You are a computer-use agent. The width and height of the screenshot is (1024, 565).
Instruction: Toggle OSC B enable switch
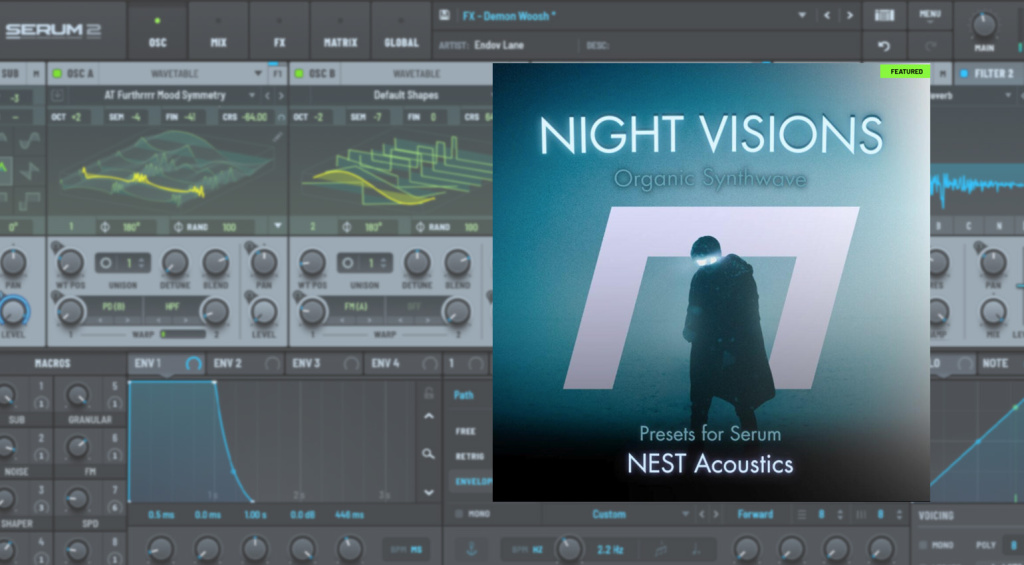299,73
